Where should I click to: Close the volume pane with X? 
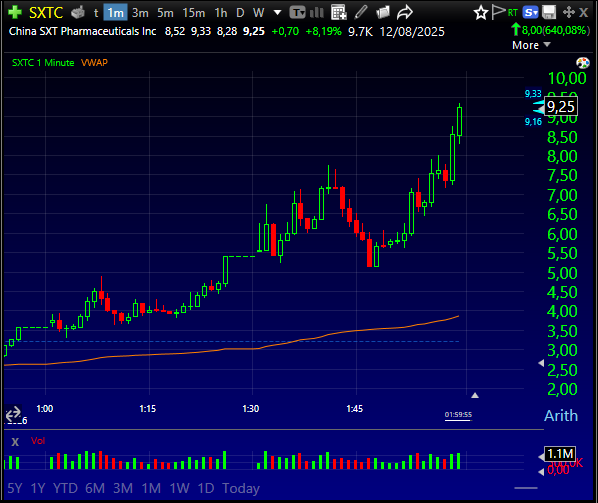[x=15, y=442]
